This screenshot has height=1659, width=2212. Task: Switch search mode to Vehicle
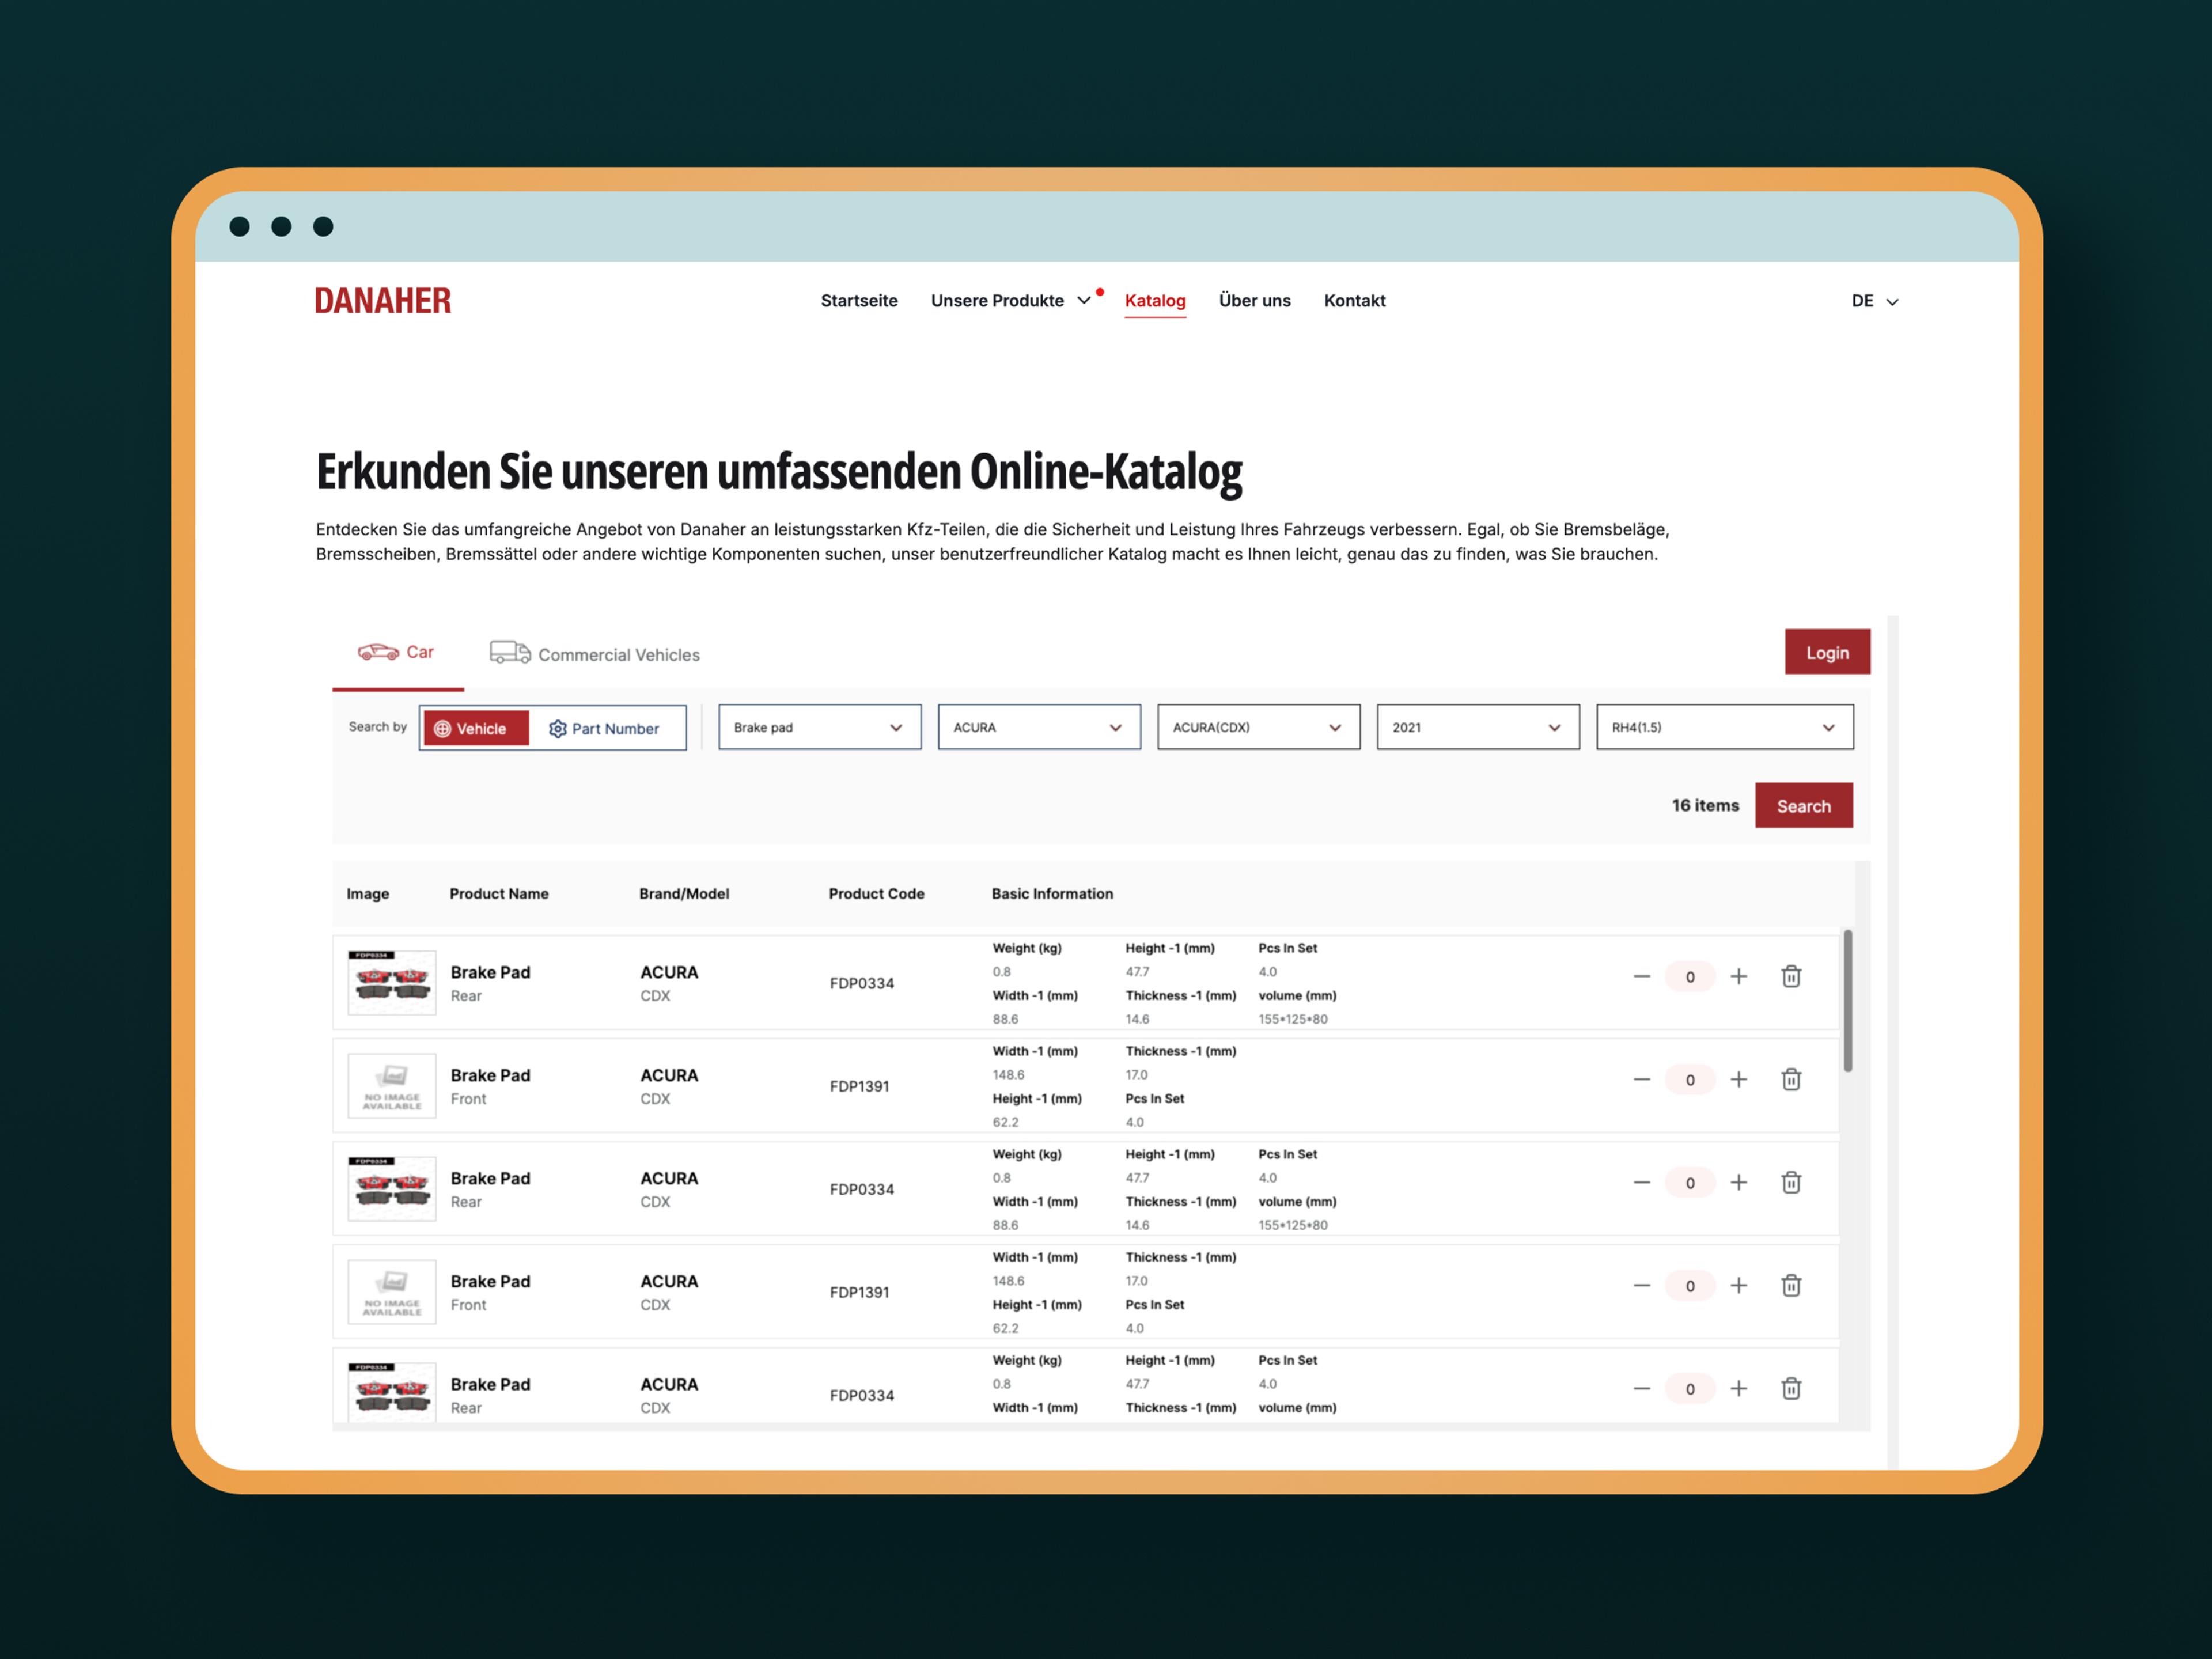point(475,728)
